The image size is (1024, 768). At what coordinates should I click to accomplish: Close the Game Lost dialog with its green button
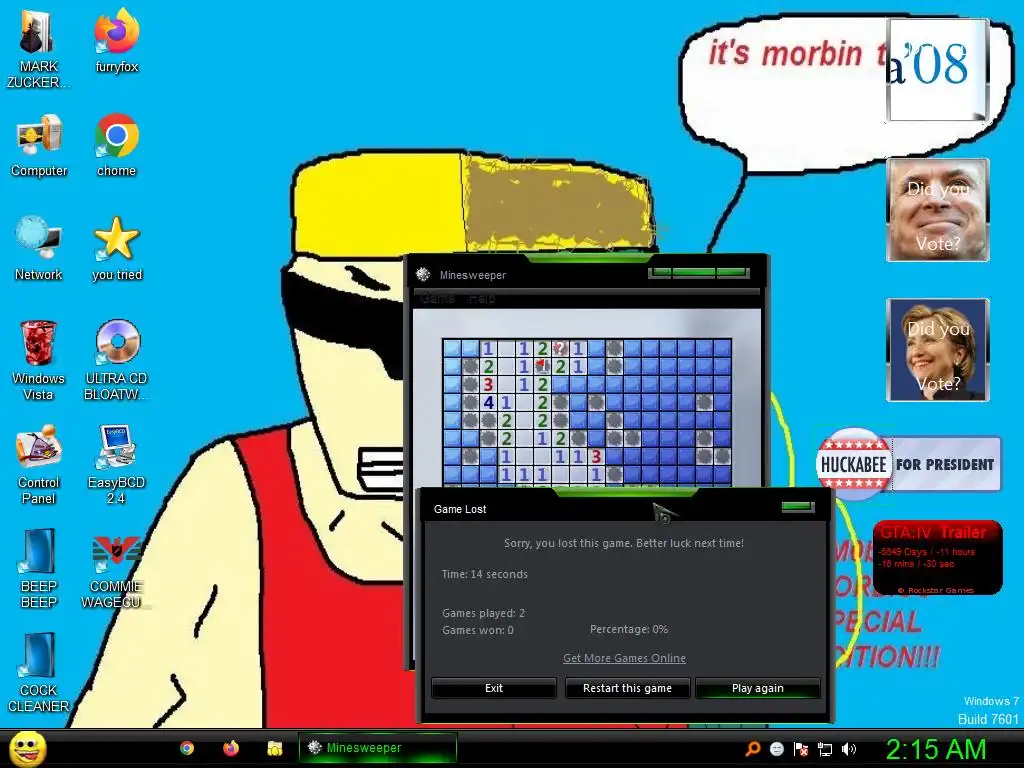(x=797, y=507)
